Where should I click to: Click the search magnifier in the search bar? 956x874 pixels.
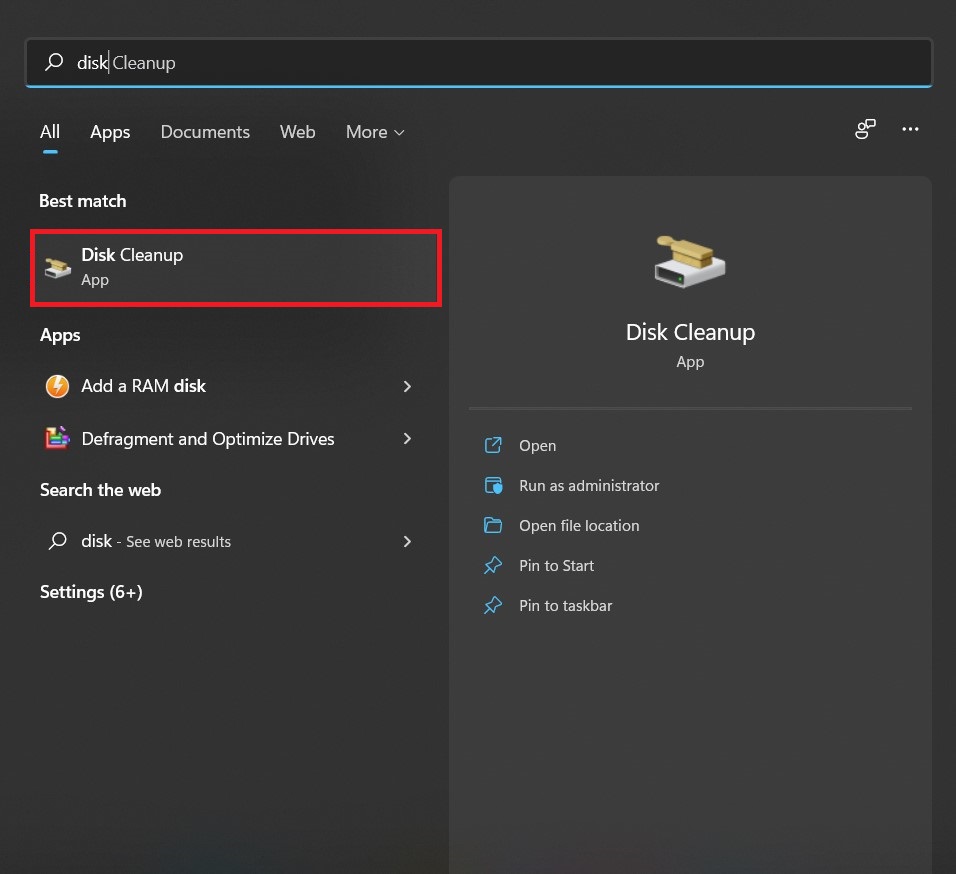(x=53, y=62)
